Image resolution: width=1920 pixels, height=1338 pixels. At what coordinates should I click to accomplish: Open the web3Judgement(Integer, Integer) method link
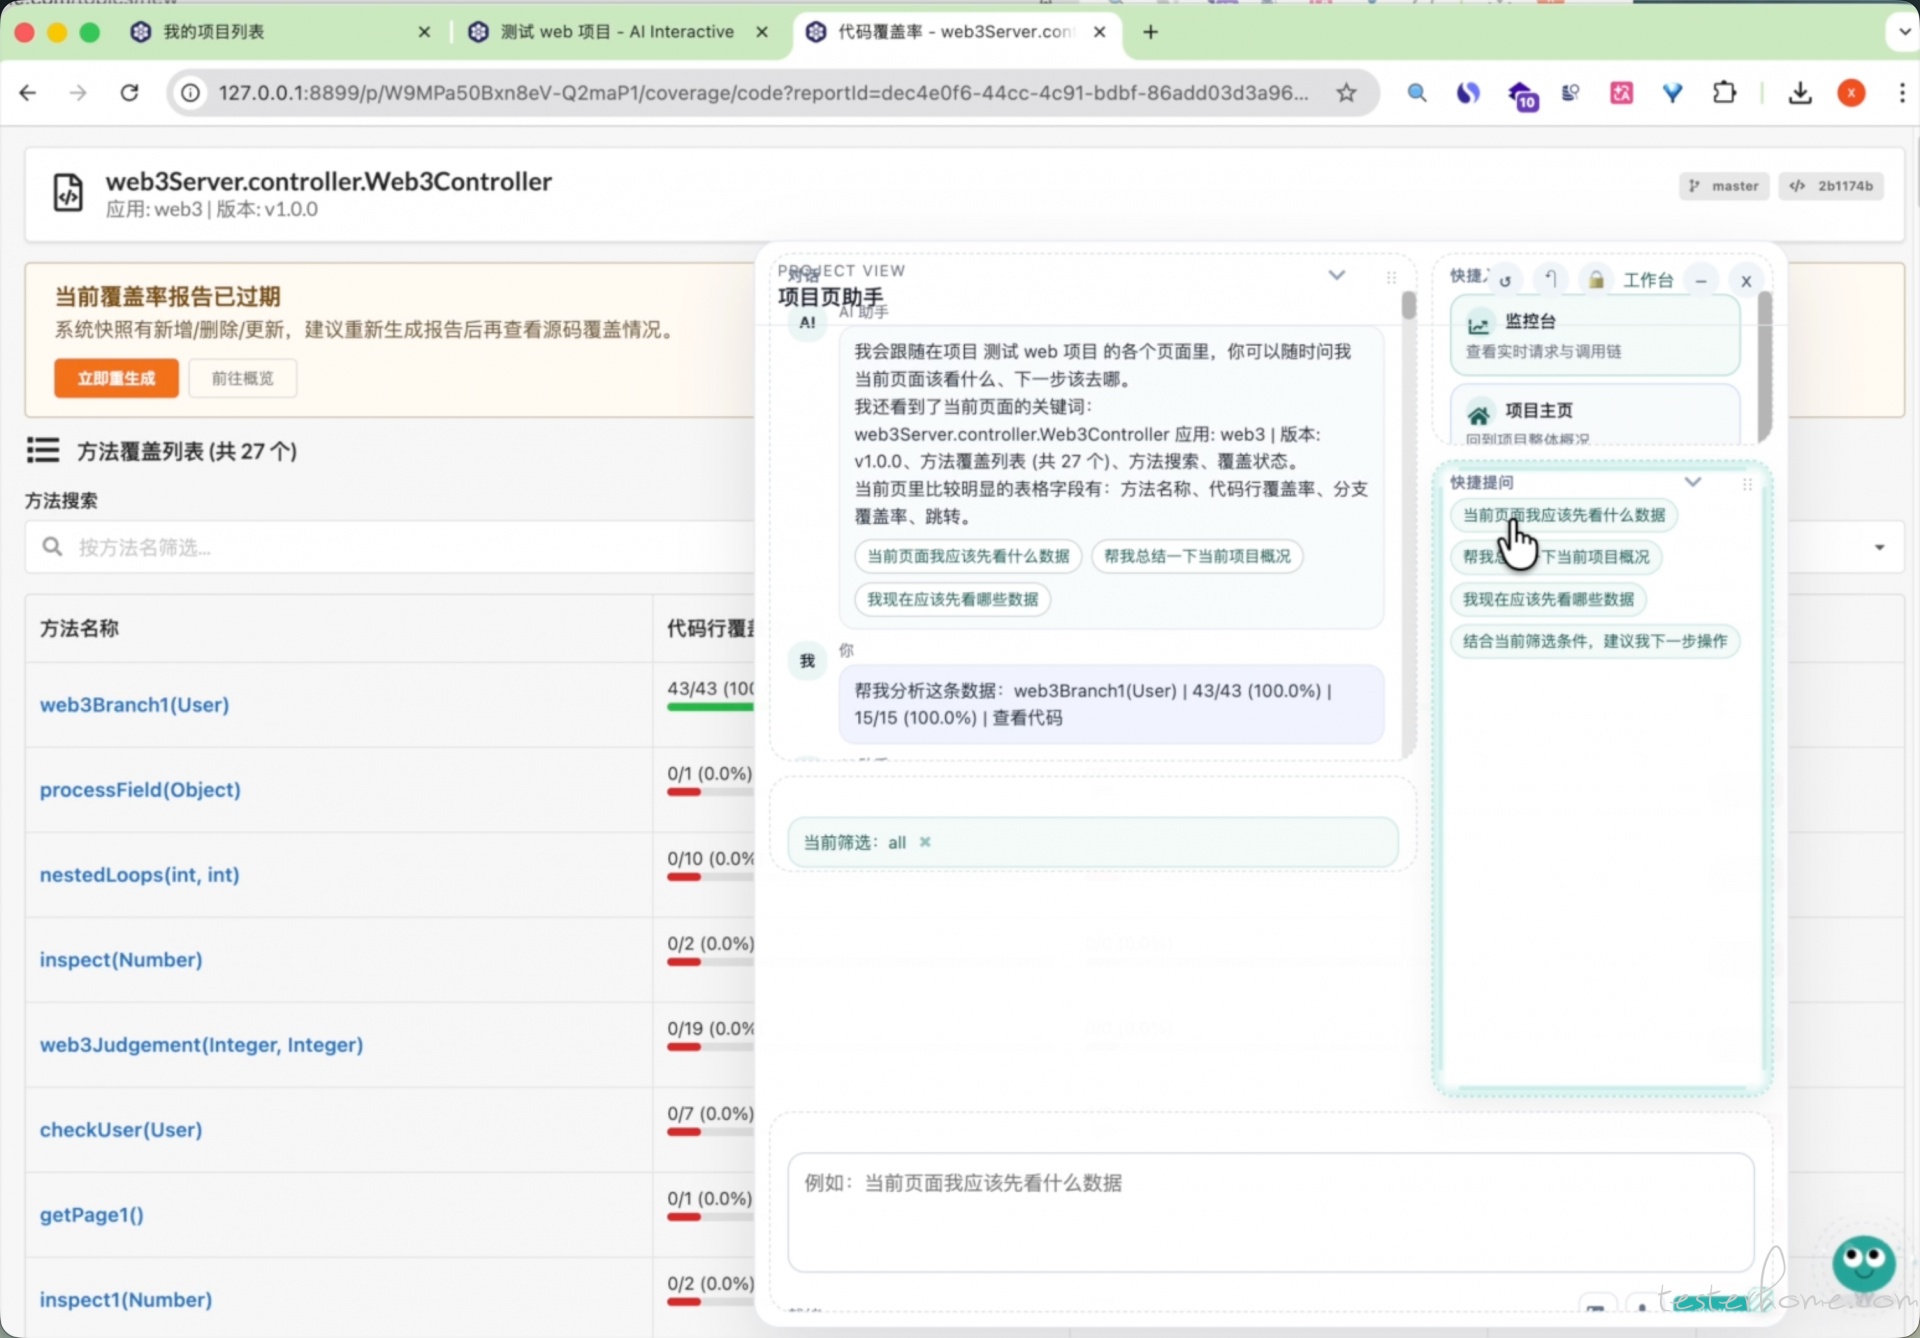click(x=201, y=1044)
